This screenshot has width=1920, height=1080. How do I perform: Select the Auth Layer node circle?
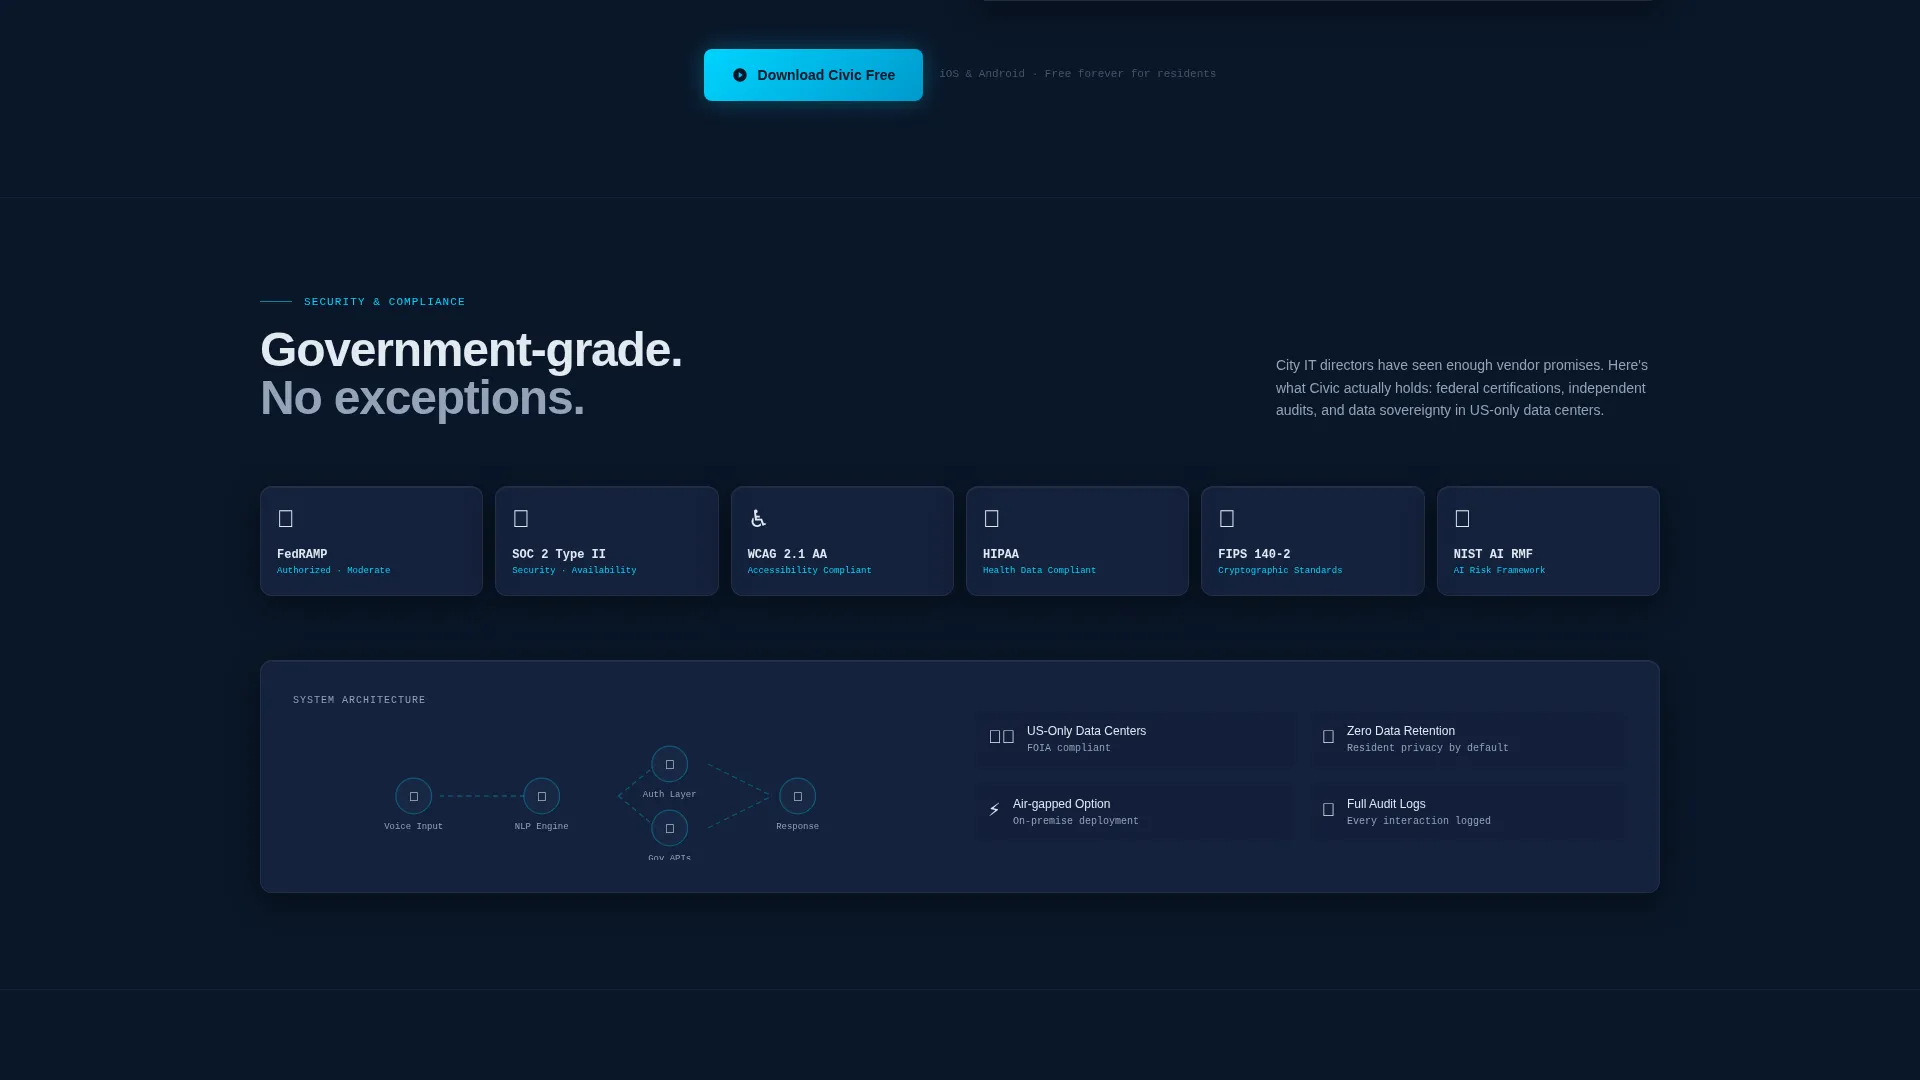670,764
